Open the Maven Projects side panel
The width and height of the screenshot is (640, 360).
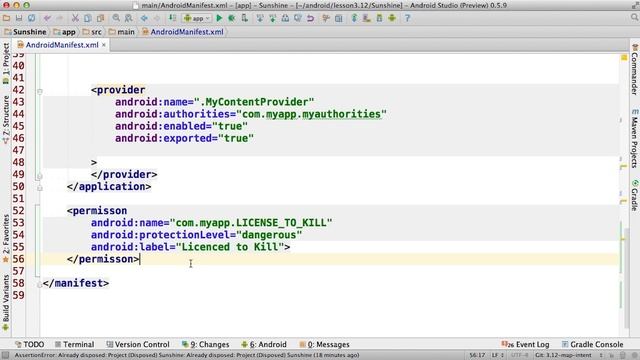pyautogui.click(x=635, y=138)
